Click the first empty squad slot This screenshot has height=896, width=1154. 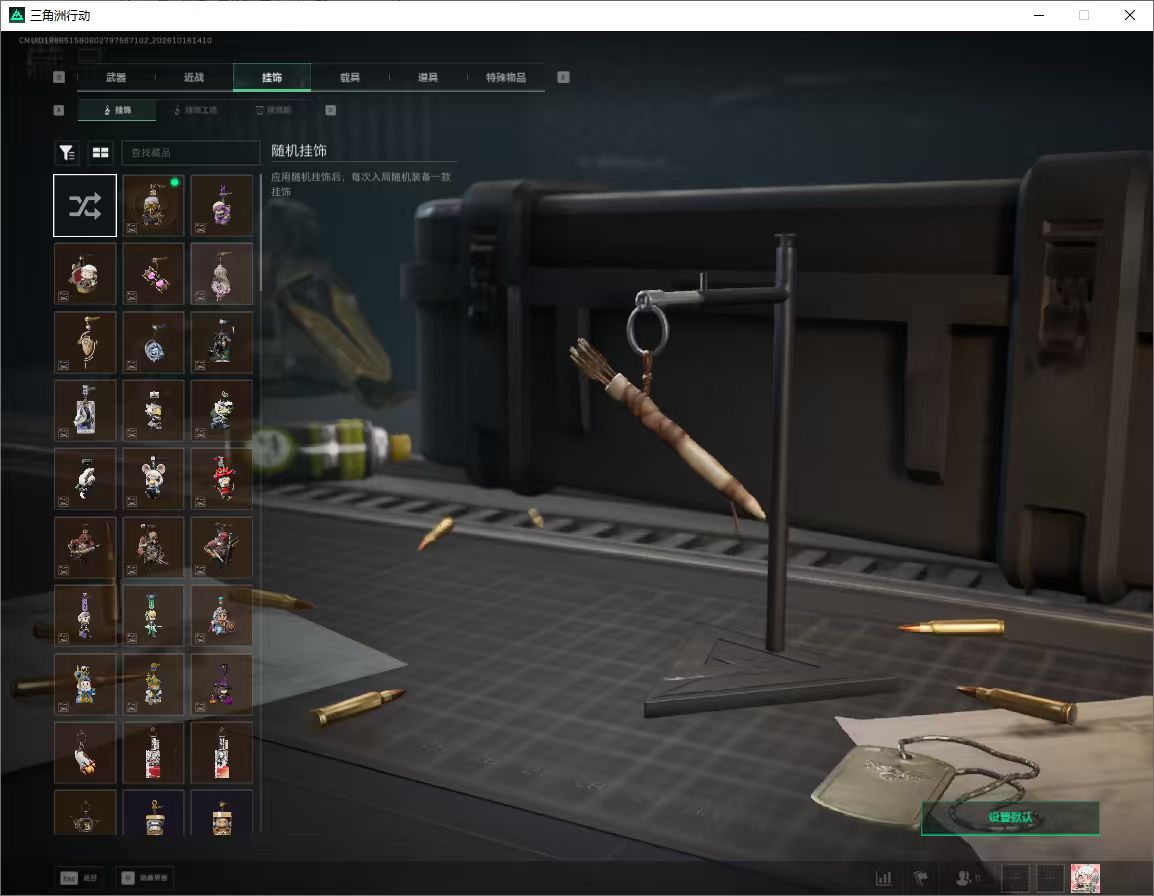[1016, 878]
